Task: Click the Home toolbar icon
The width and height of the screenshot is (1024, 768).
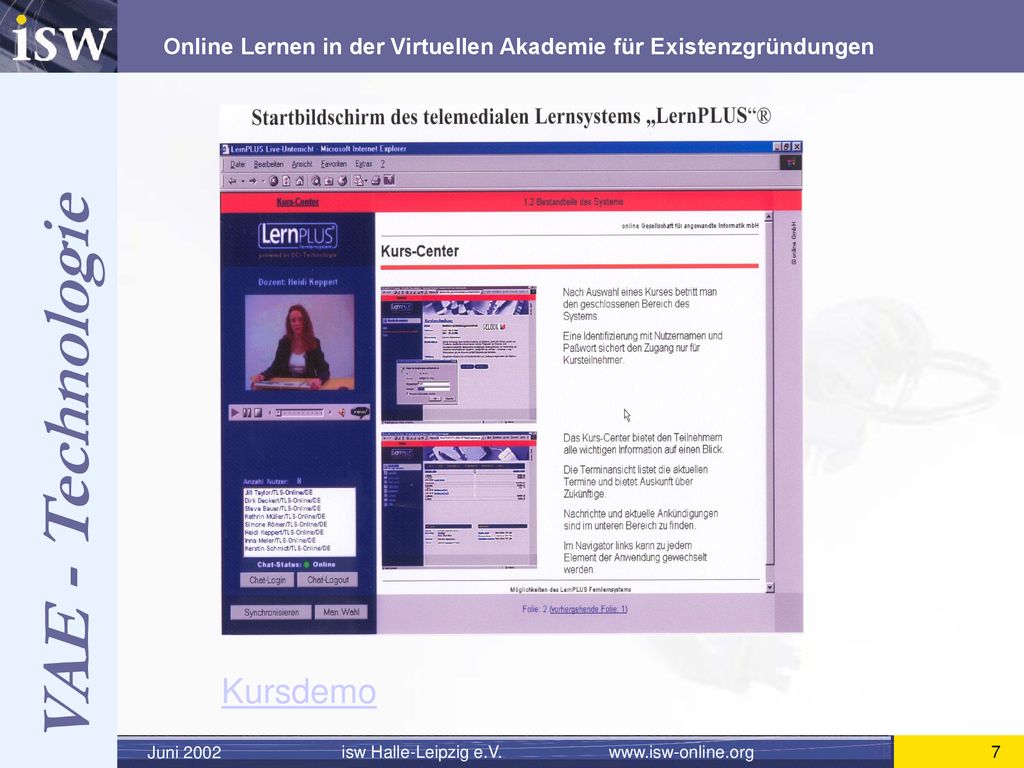Action: pyautogui.click(x=300, y=181)
